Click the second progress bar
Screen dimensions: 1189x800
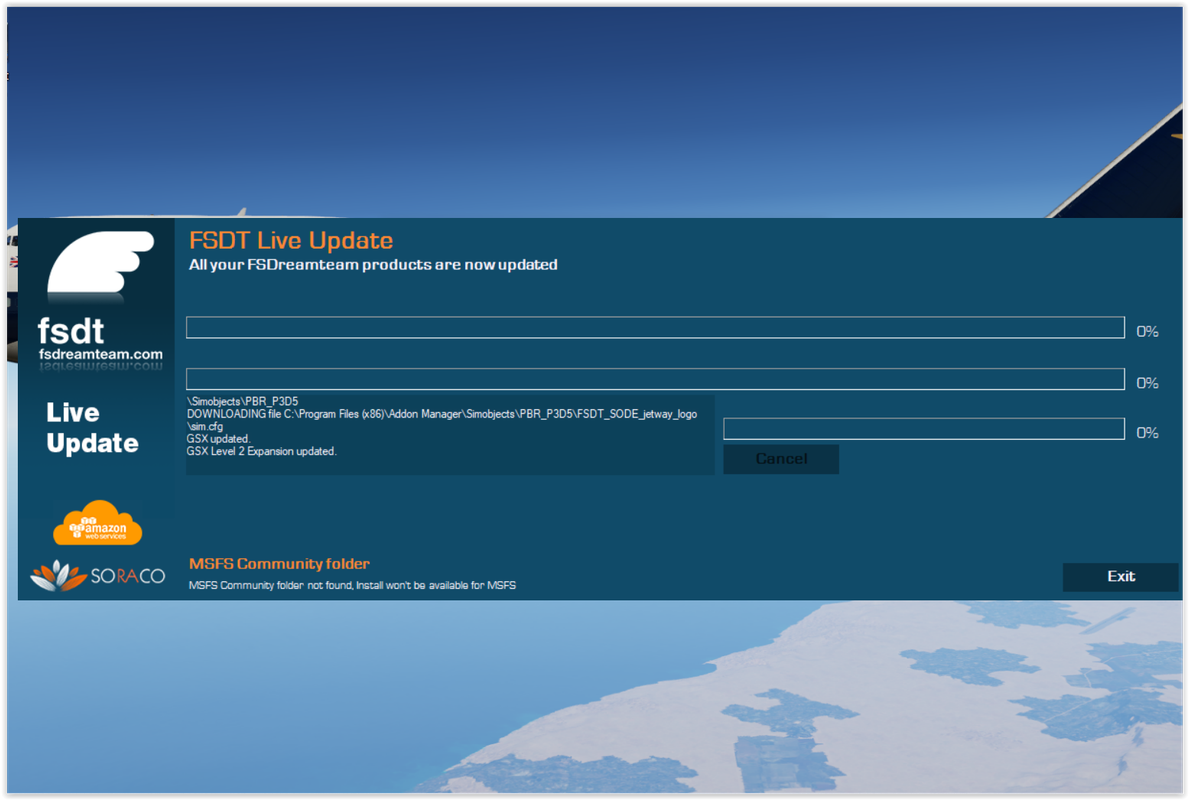point(655,379)
